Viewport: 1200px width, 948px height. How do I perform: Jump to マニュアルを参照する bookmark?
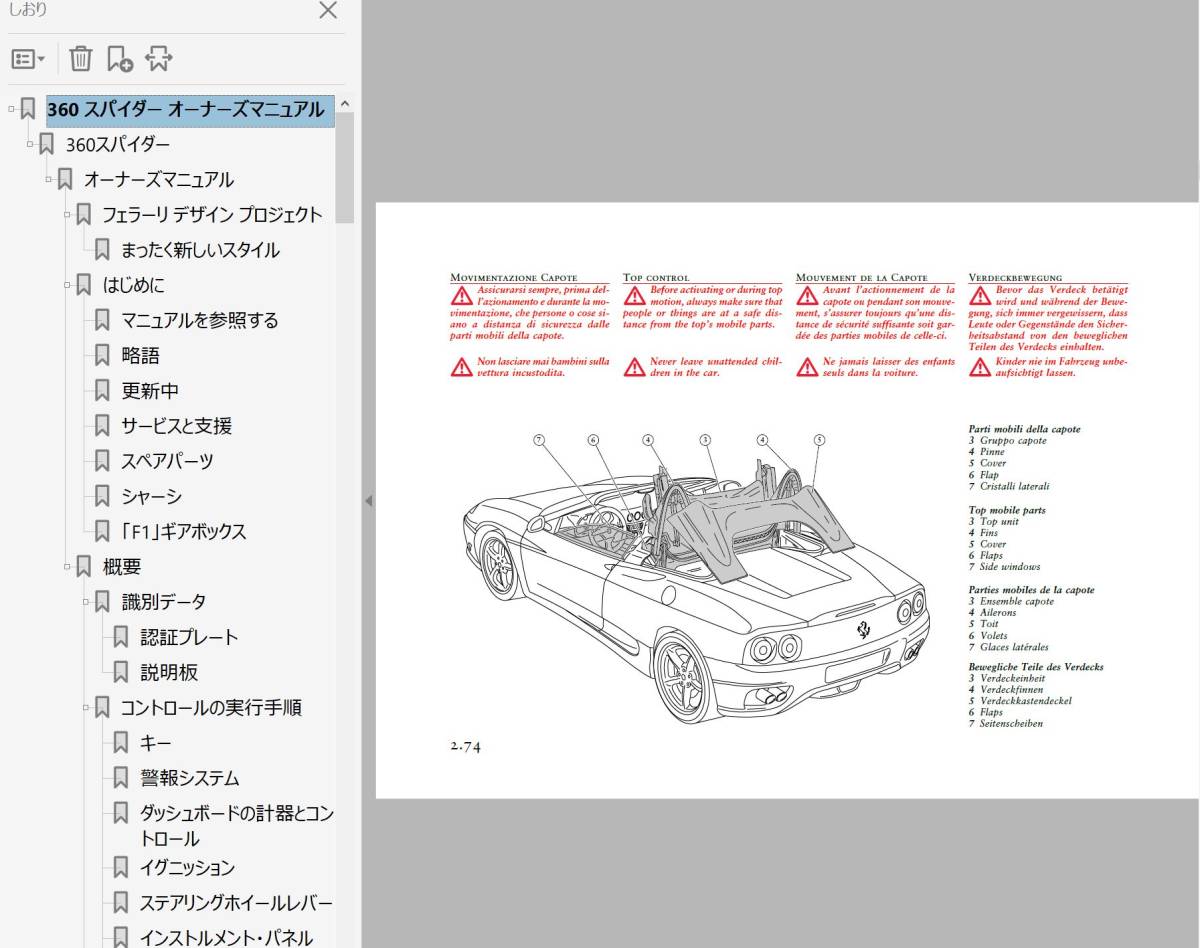tap(200, 320)
